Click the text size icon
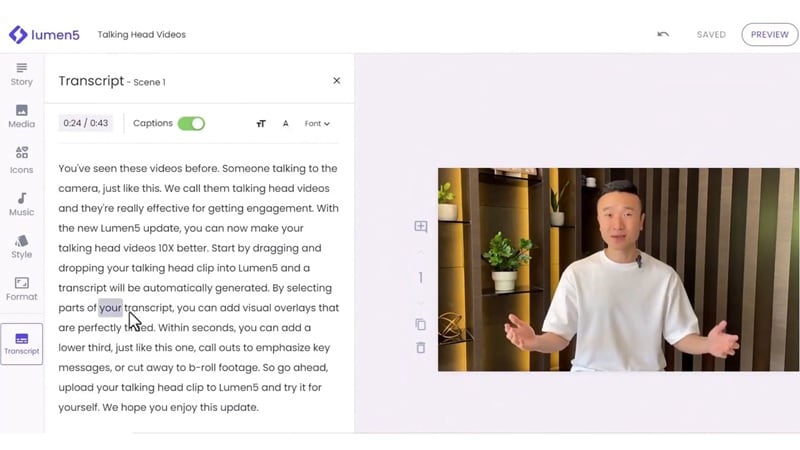Screen dimensions: 800x450 click(x=261, y=123)
